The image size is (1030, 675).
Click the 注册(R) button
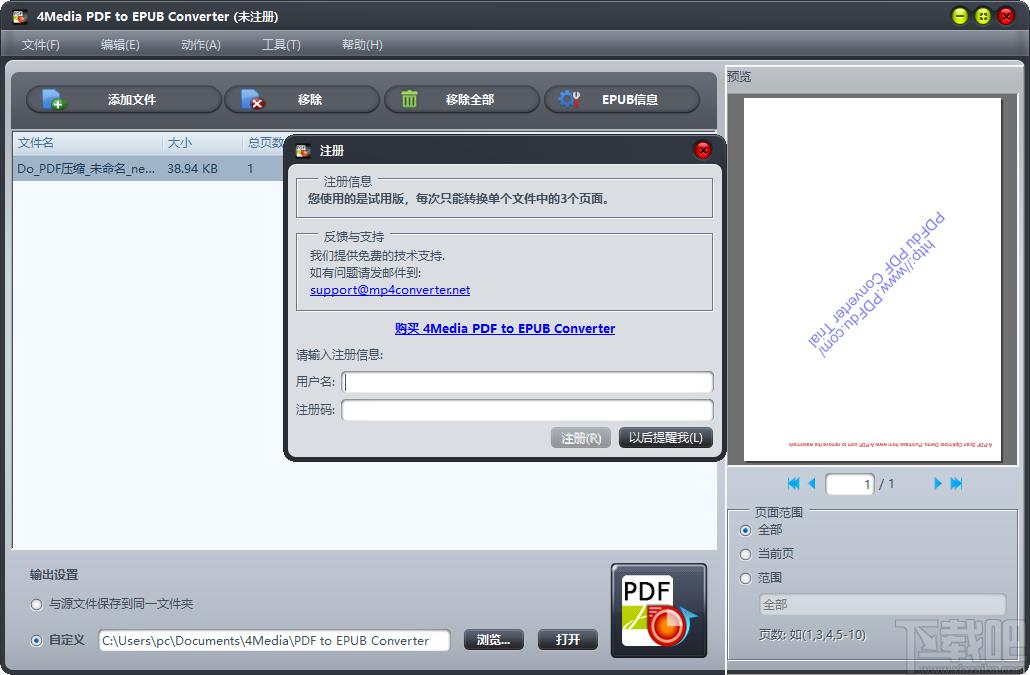[x=581, y=438]
